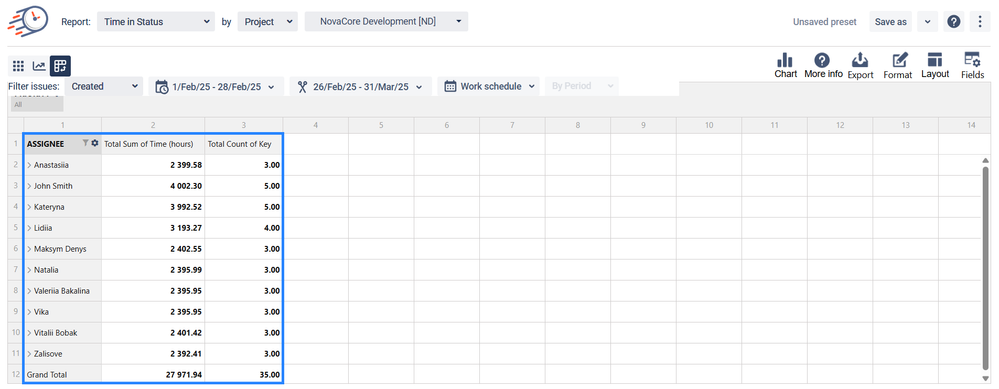Select cell value 4 002.30

(x=153, y=186)
